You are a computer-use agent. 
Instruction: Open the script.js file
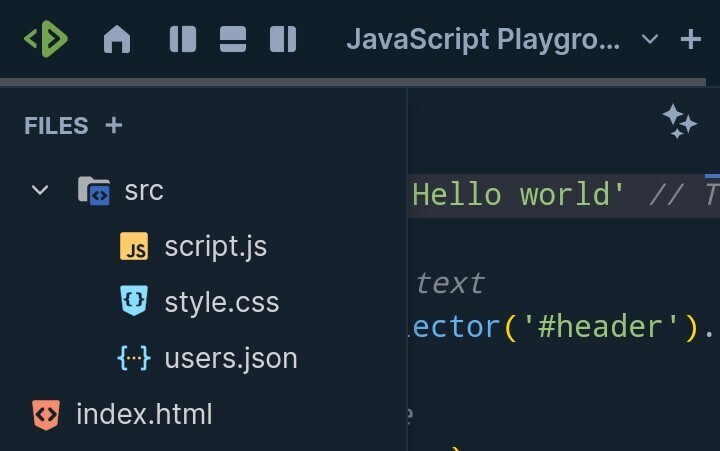(x=216, y=247)
